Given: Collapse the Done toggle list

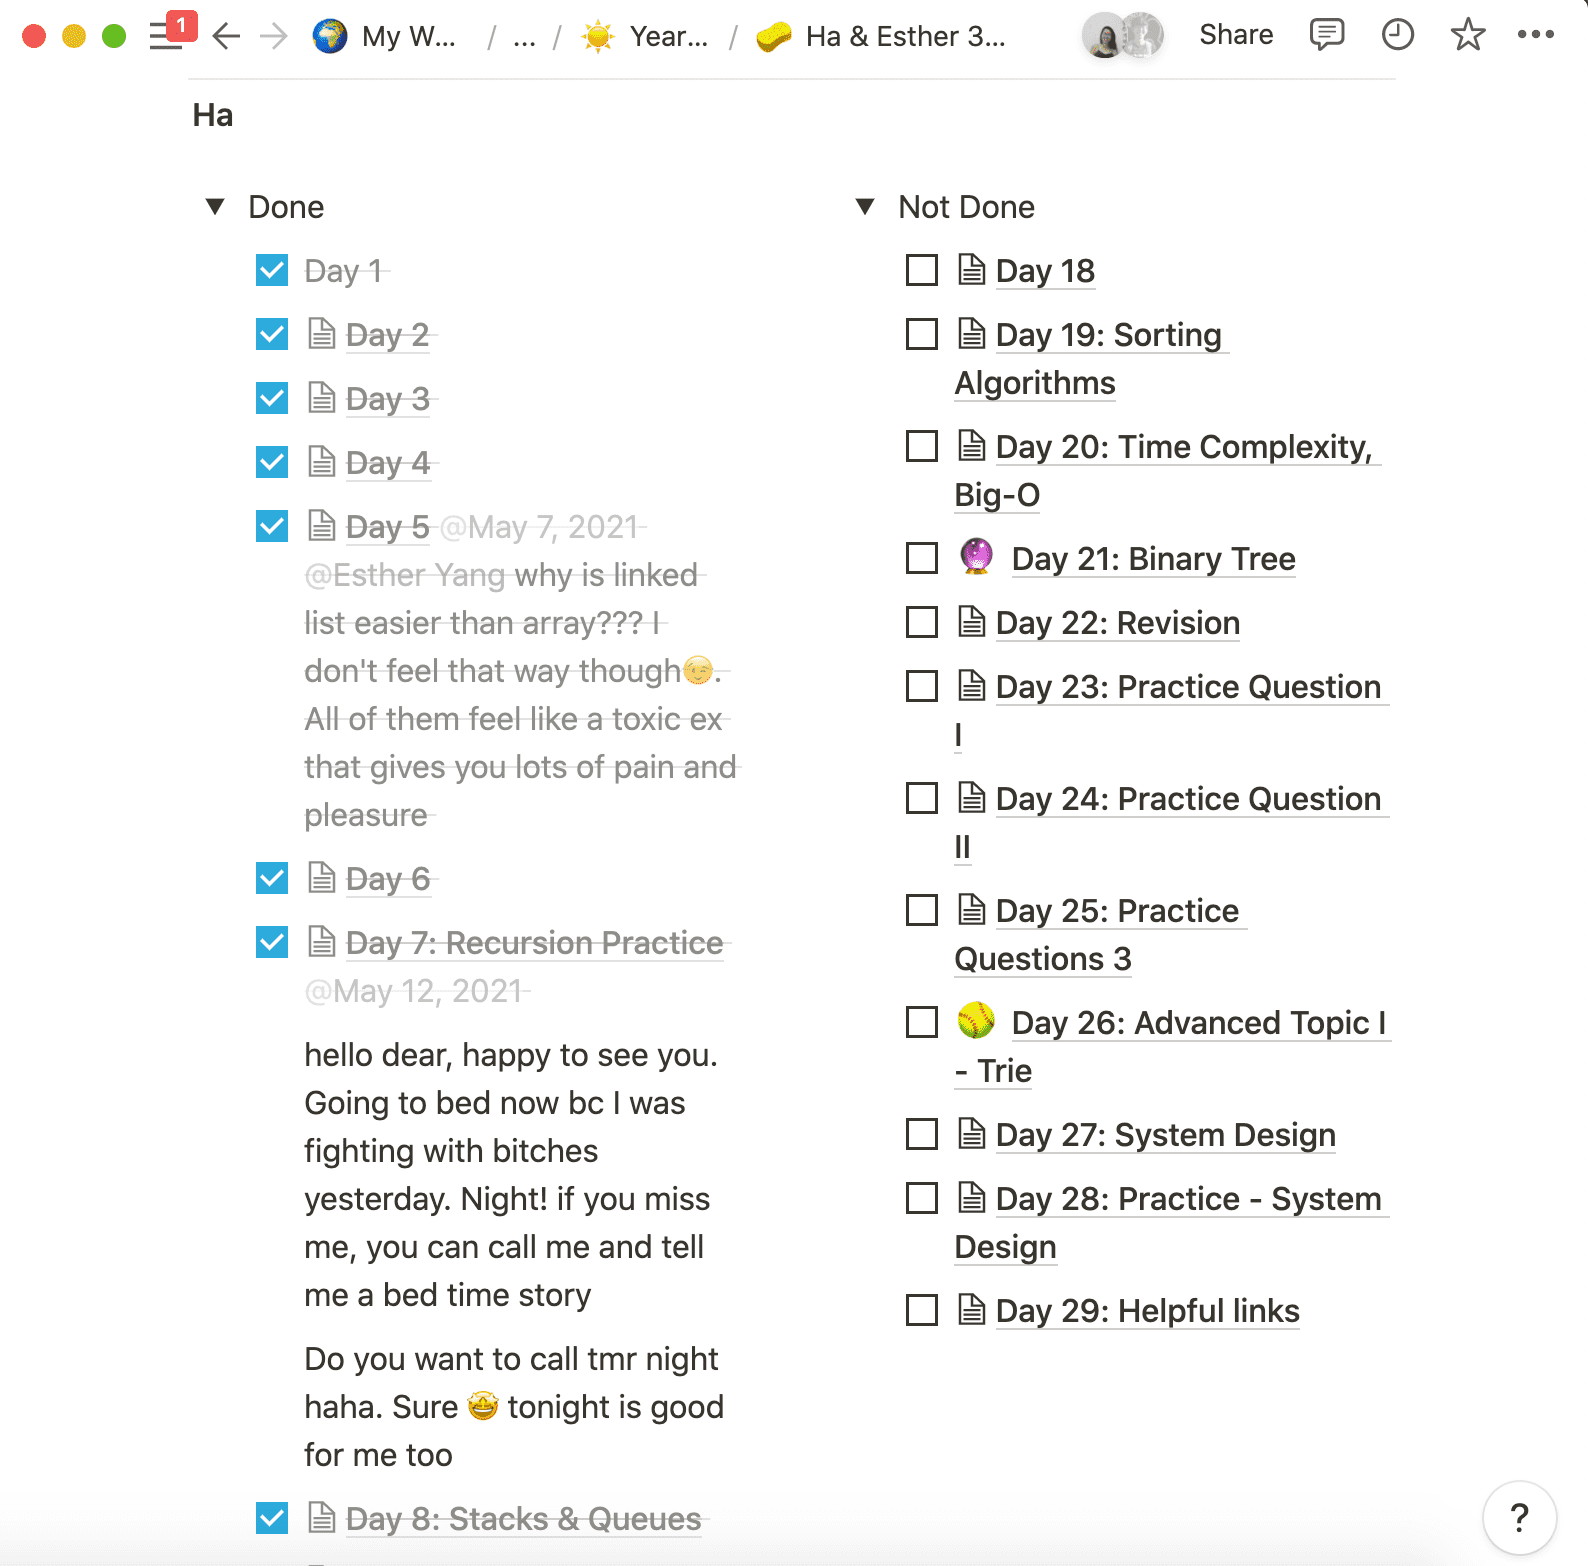Looking at the screenshot, I should [x=215, y=207].
